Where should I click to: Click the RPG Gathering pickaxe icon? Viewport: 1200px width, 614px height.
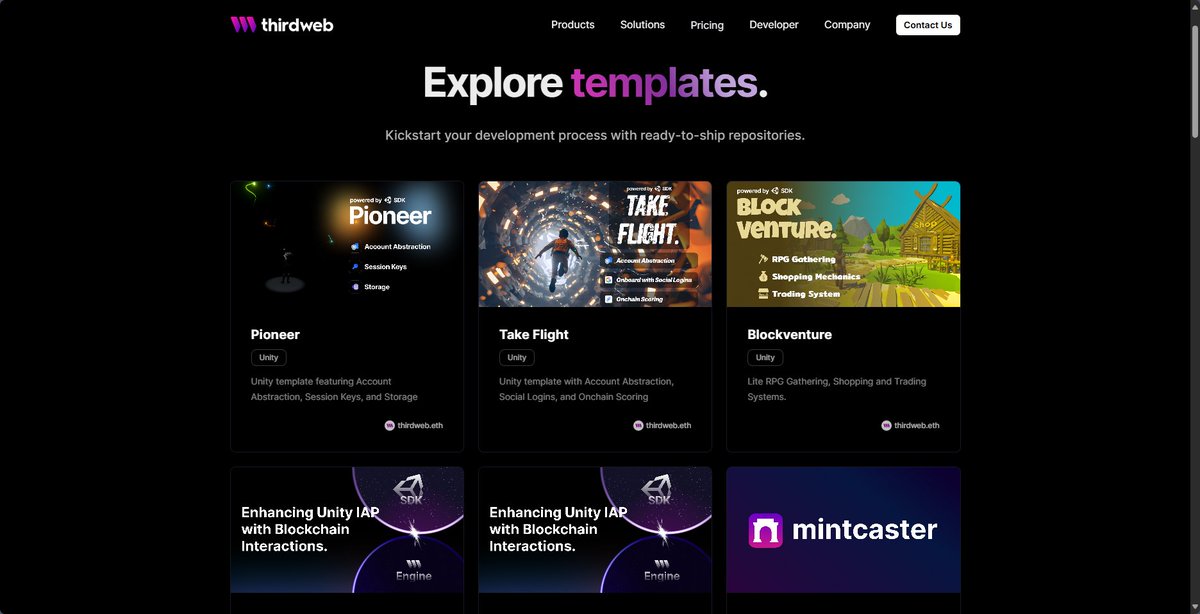pyautogui.click(x=763, y=259)
